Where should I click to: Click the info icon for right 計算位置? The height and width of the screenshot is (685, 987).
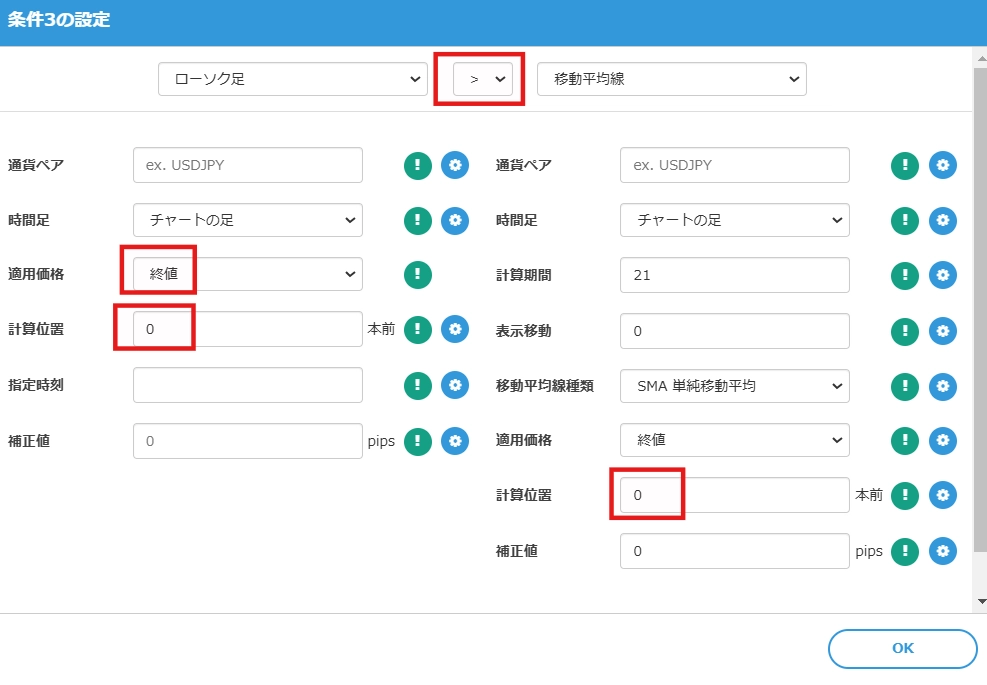coord(905,495)
